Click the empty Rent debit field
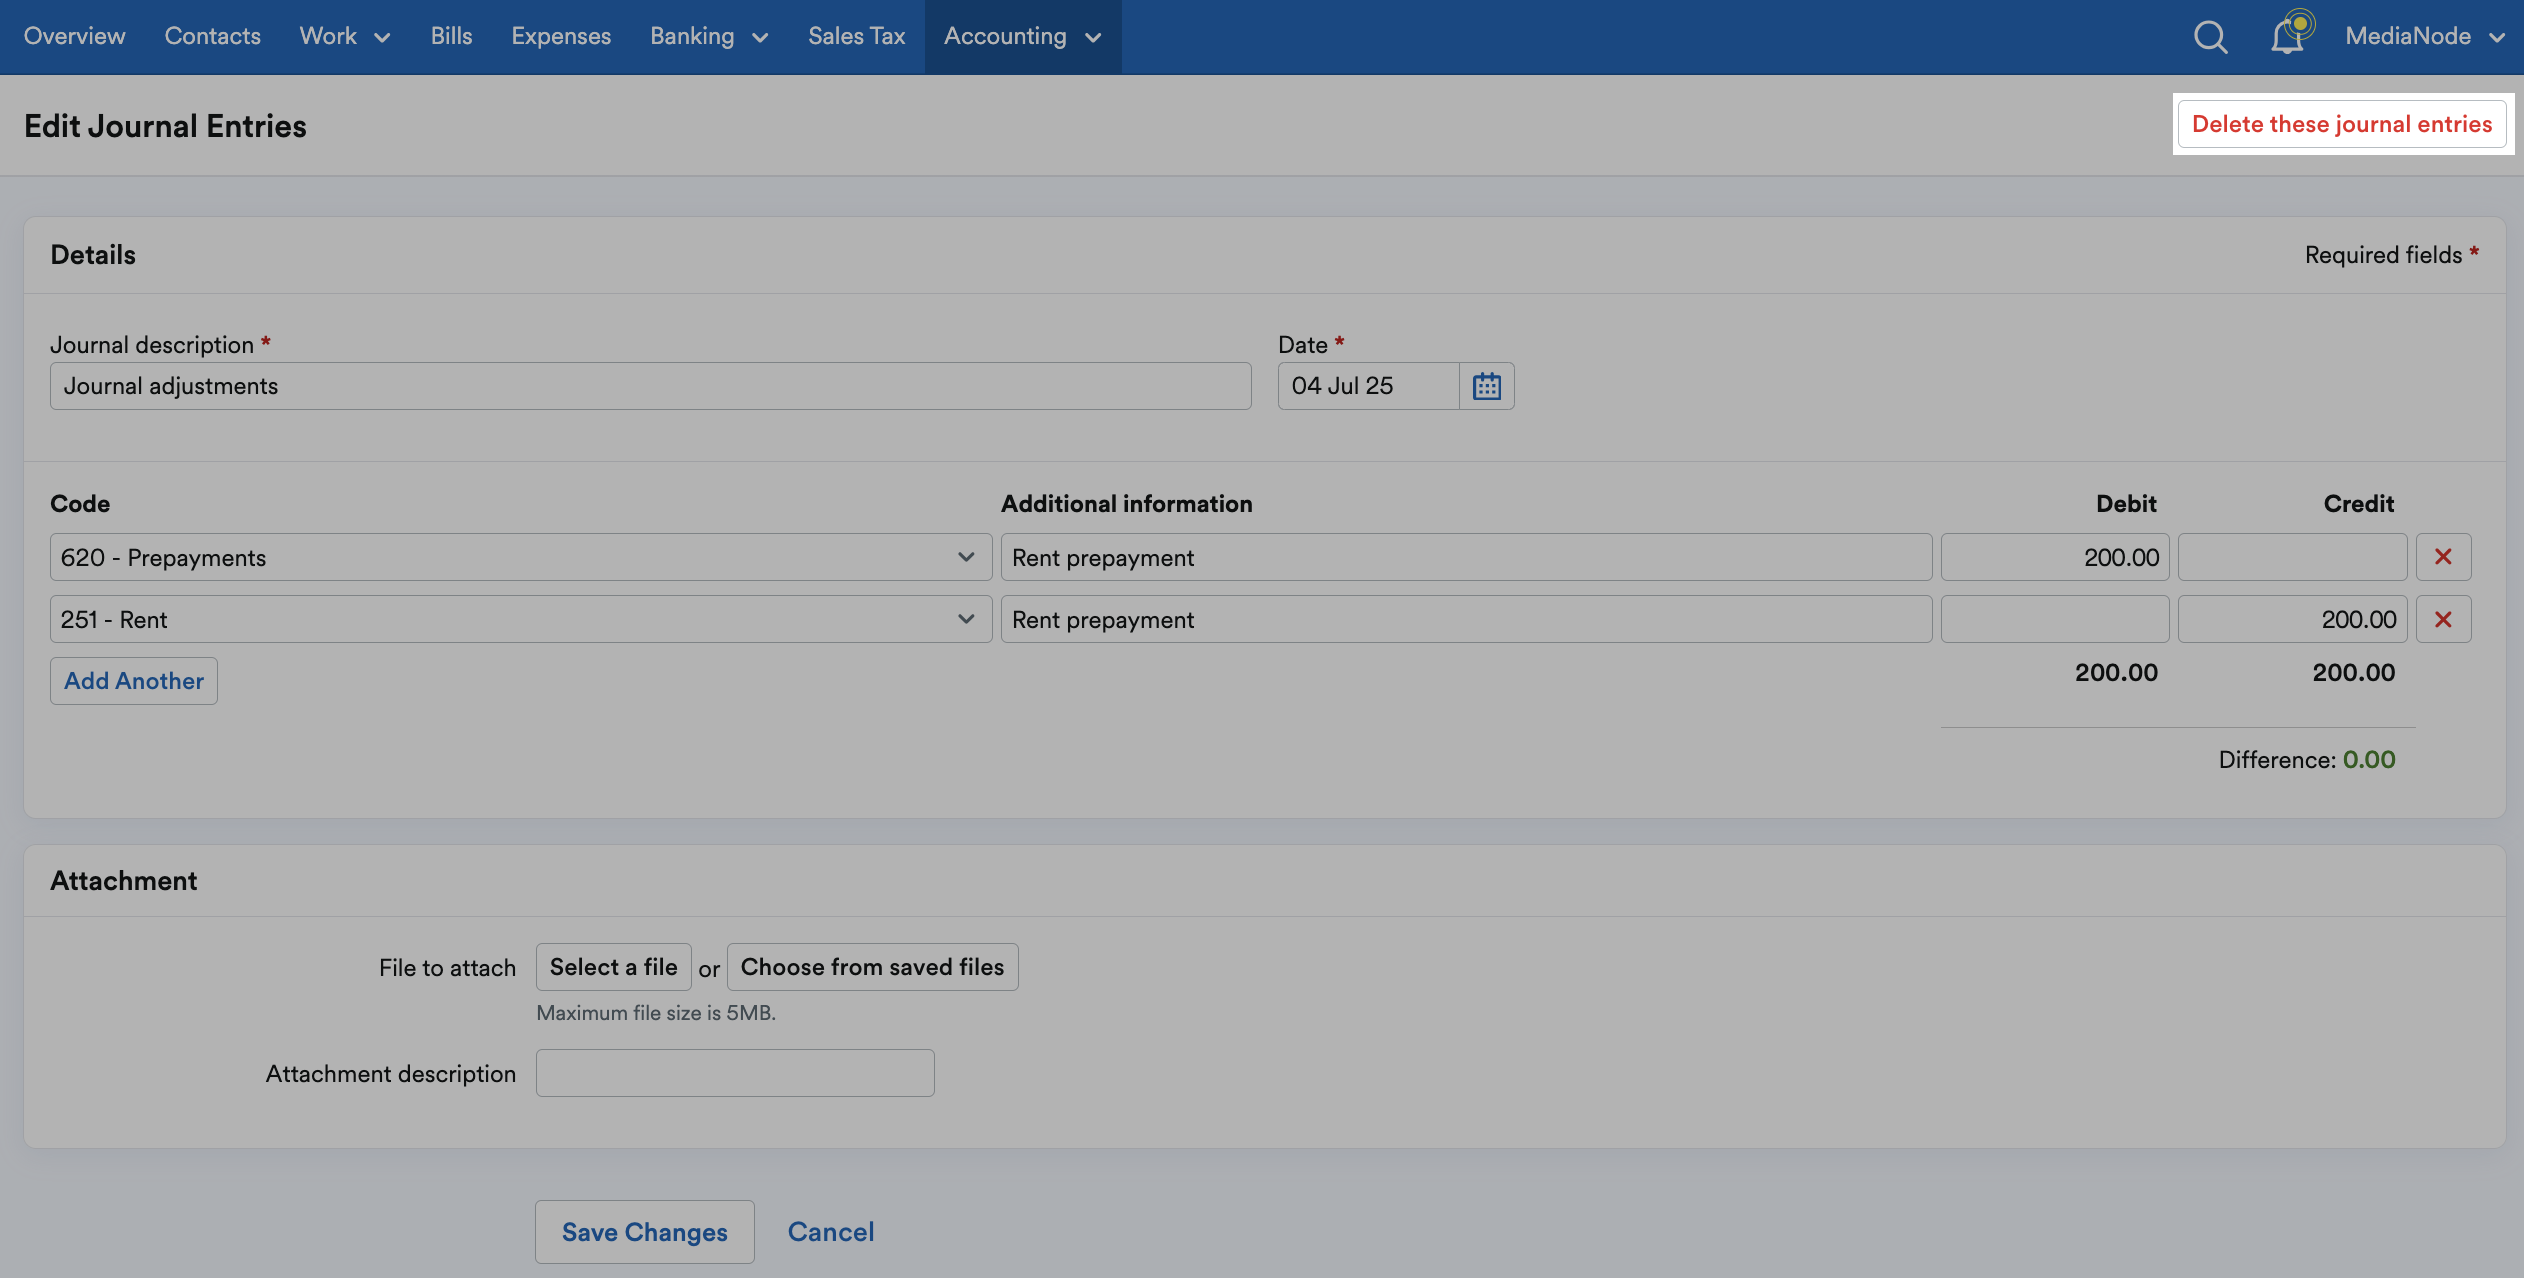This screenshot has width=2524, height=1278. point(2055,619)
